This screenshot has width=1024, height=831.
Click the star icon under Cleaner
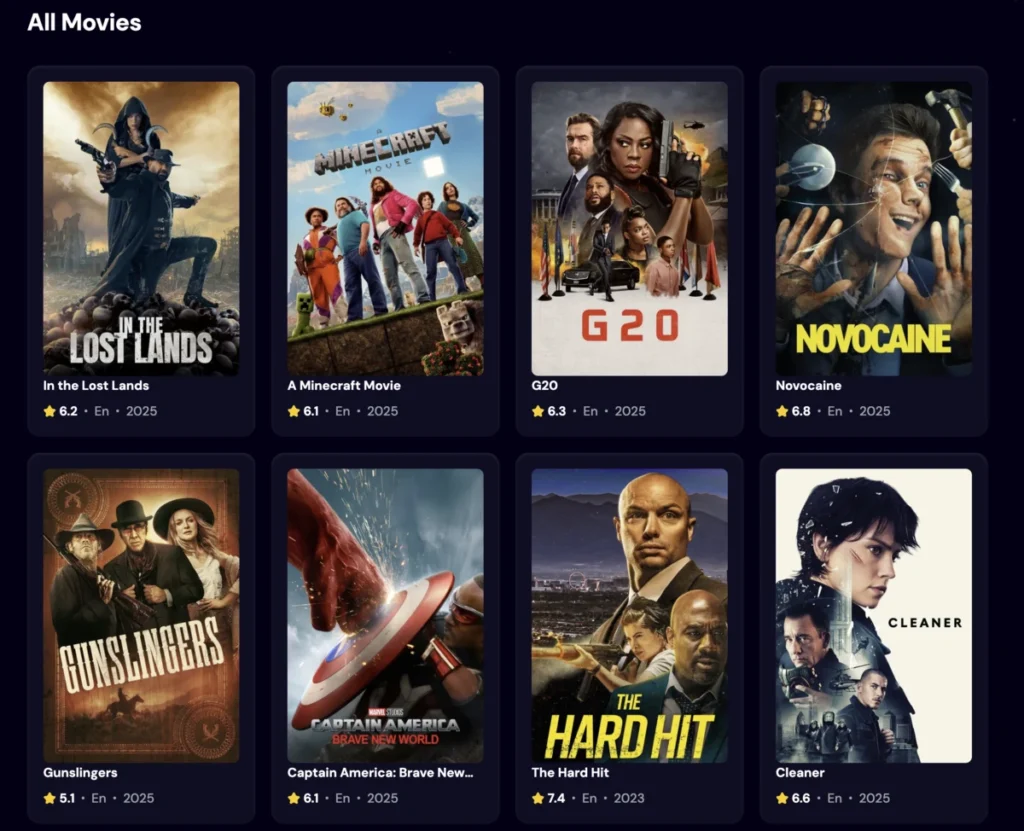pyautogui.click(x=782, y=798)
